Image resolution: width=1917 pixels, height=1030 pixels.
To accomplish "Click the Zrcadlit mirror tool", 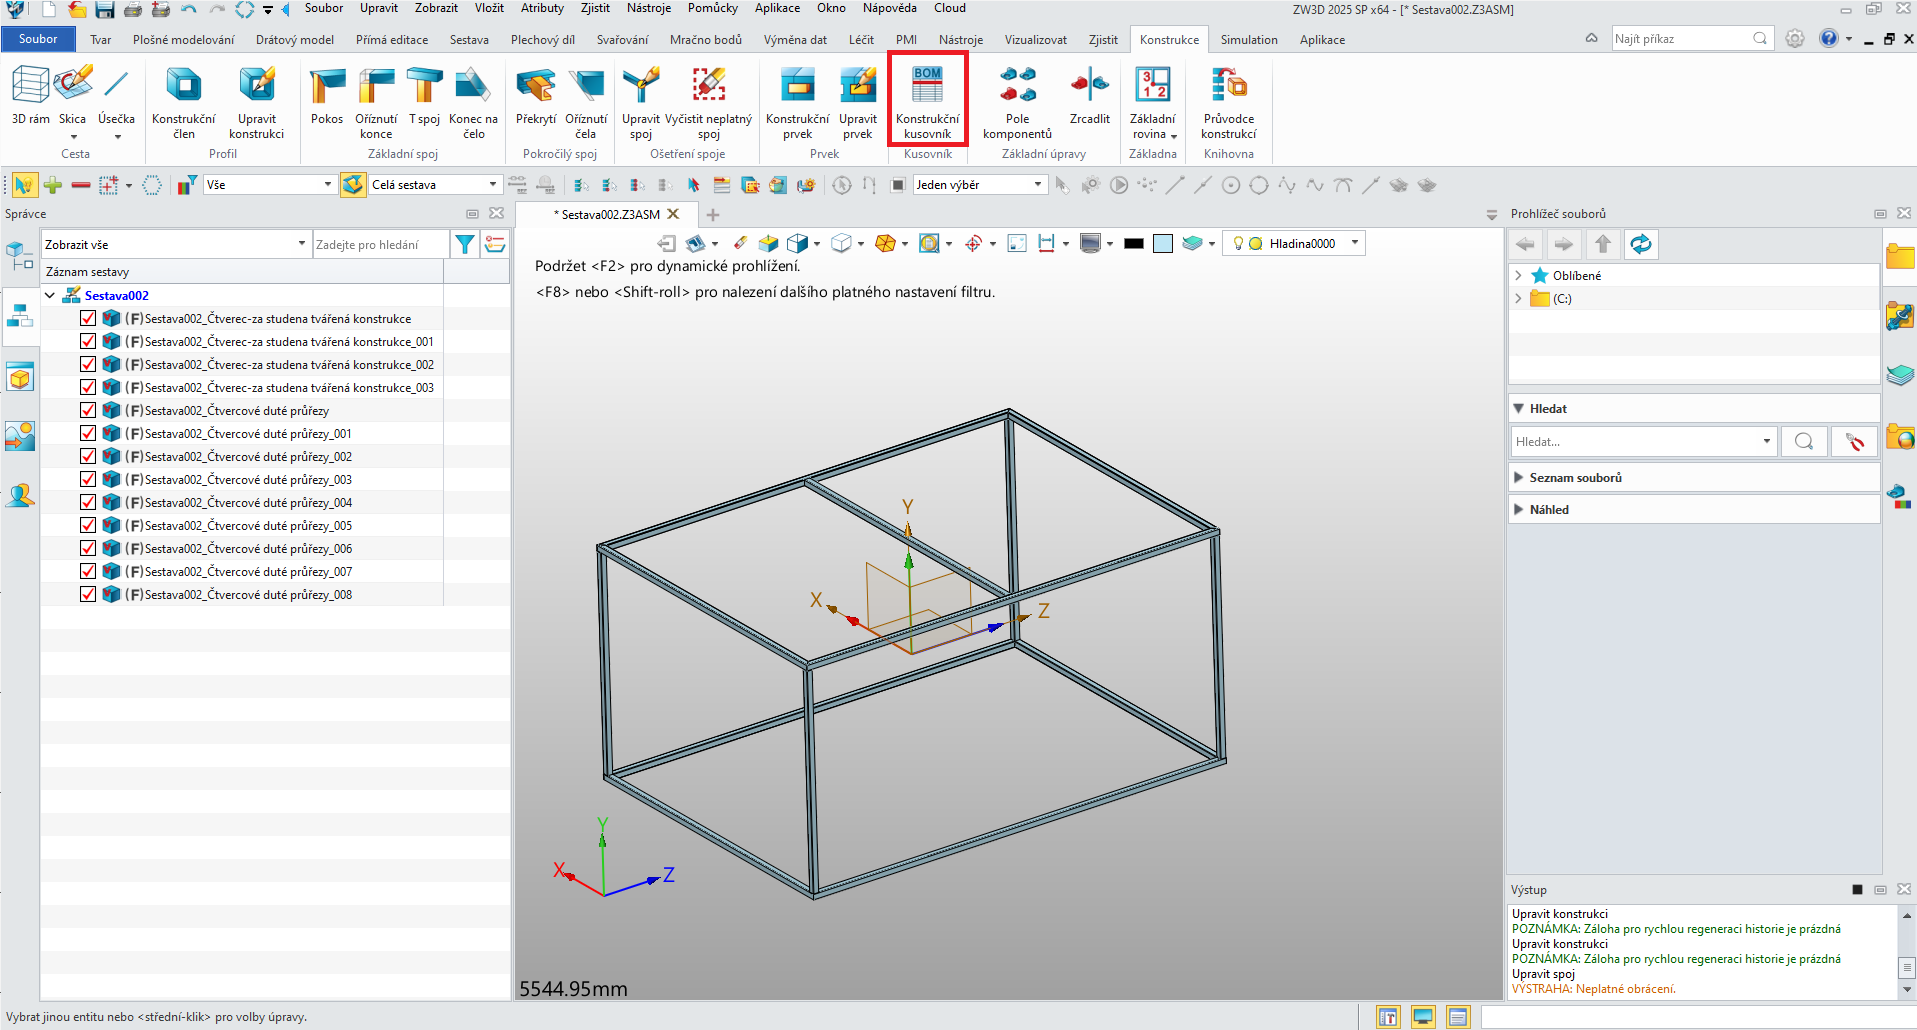I will (x=1089, y=96).
